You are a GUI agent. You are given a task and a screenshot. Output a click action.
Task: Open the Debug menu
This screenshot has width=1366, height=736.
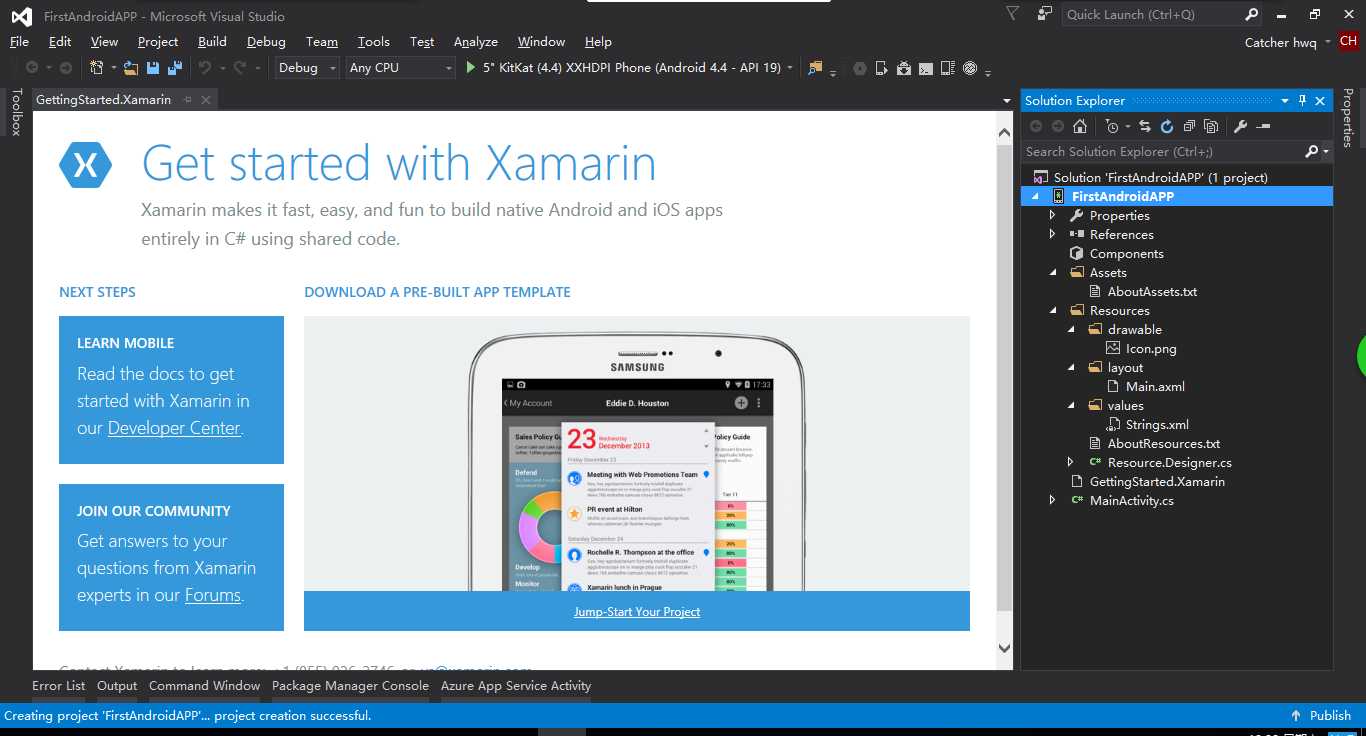coord(266,42)
